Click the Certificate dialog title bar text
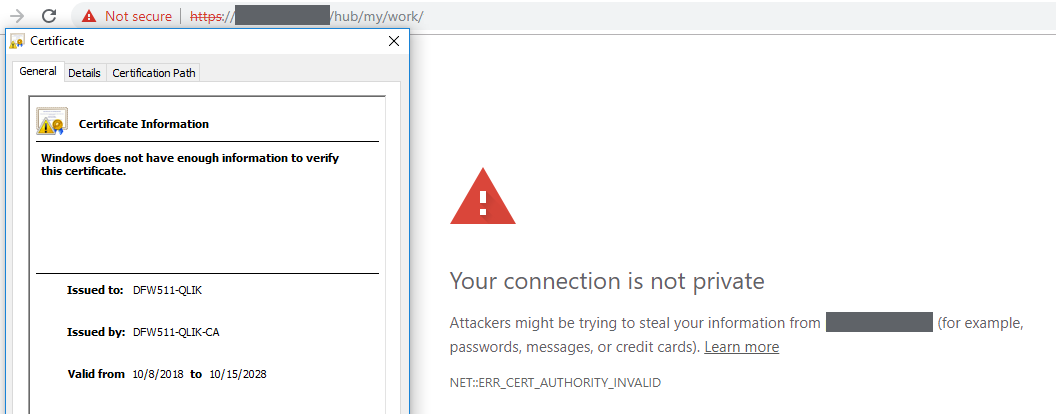 point(57,41)
